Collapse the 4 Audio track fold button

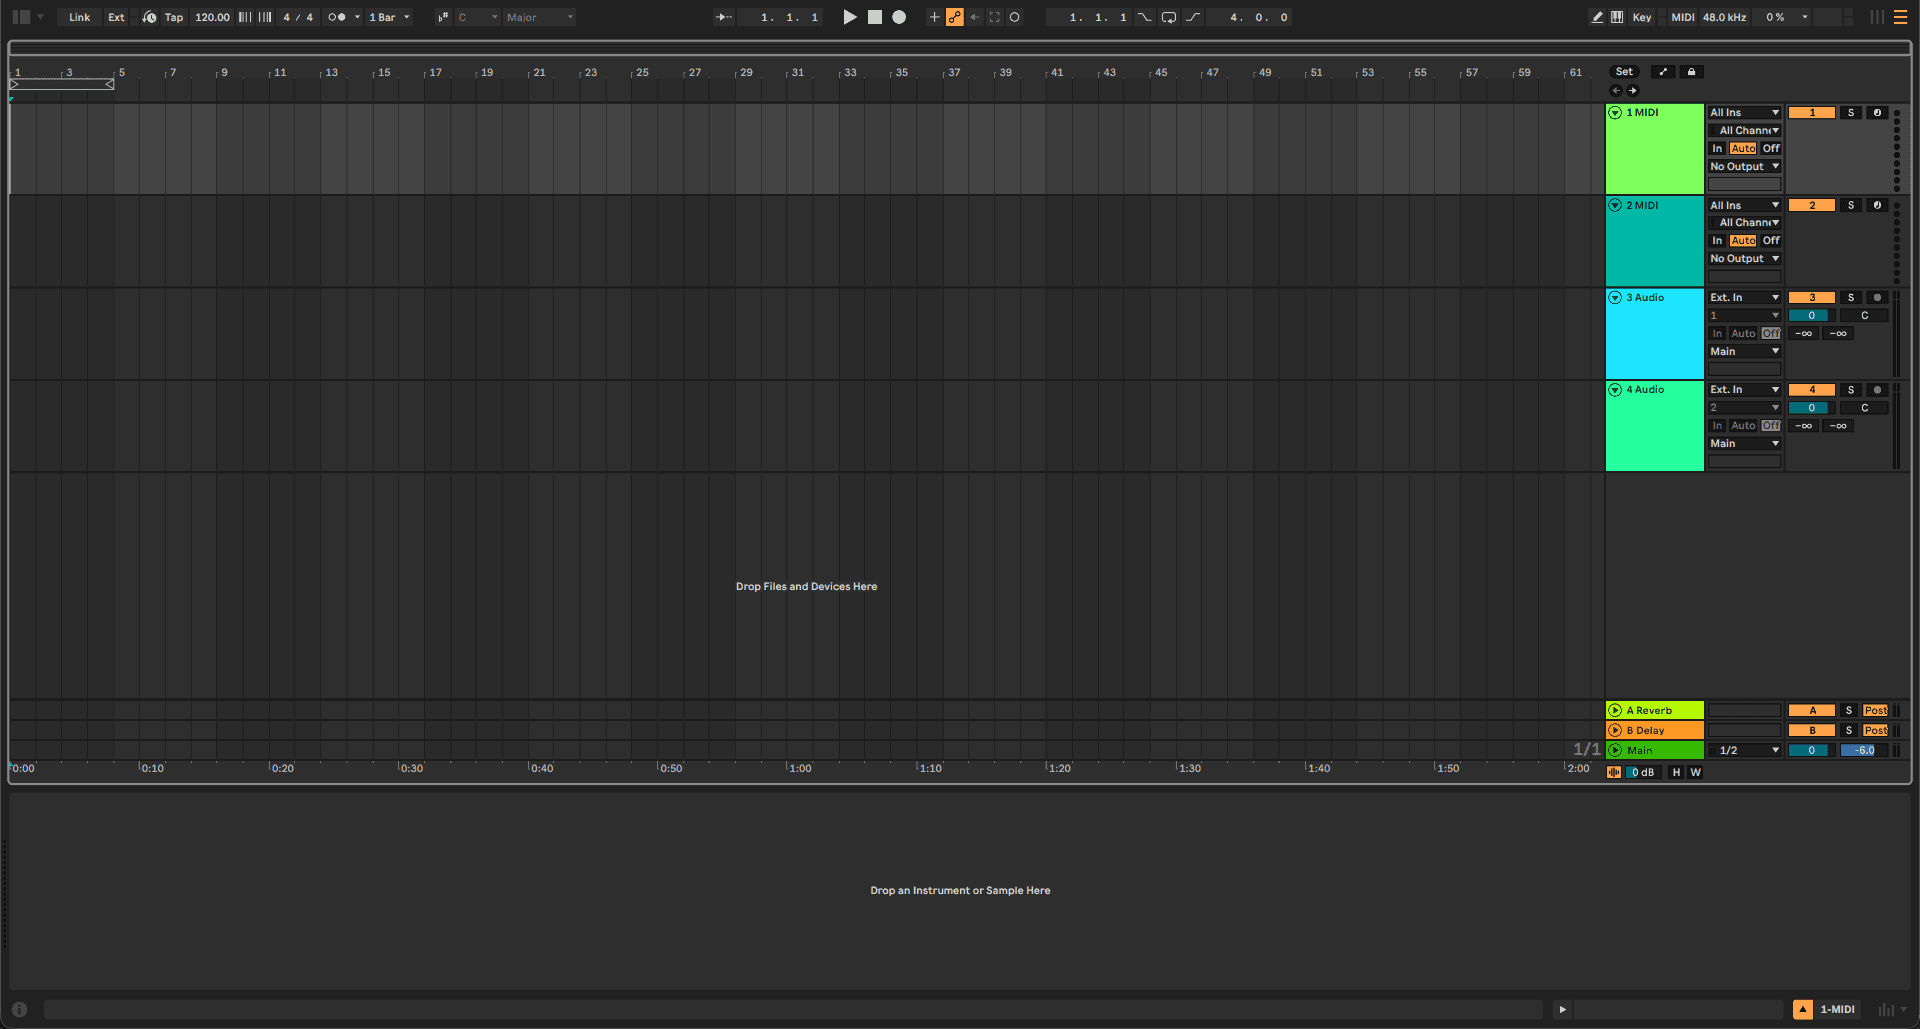pos(1615,390)
